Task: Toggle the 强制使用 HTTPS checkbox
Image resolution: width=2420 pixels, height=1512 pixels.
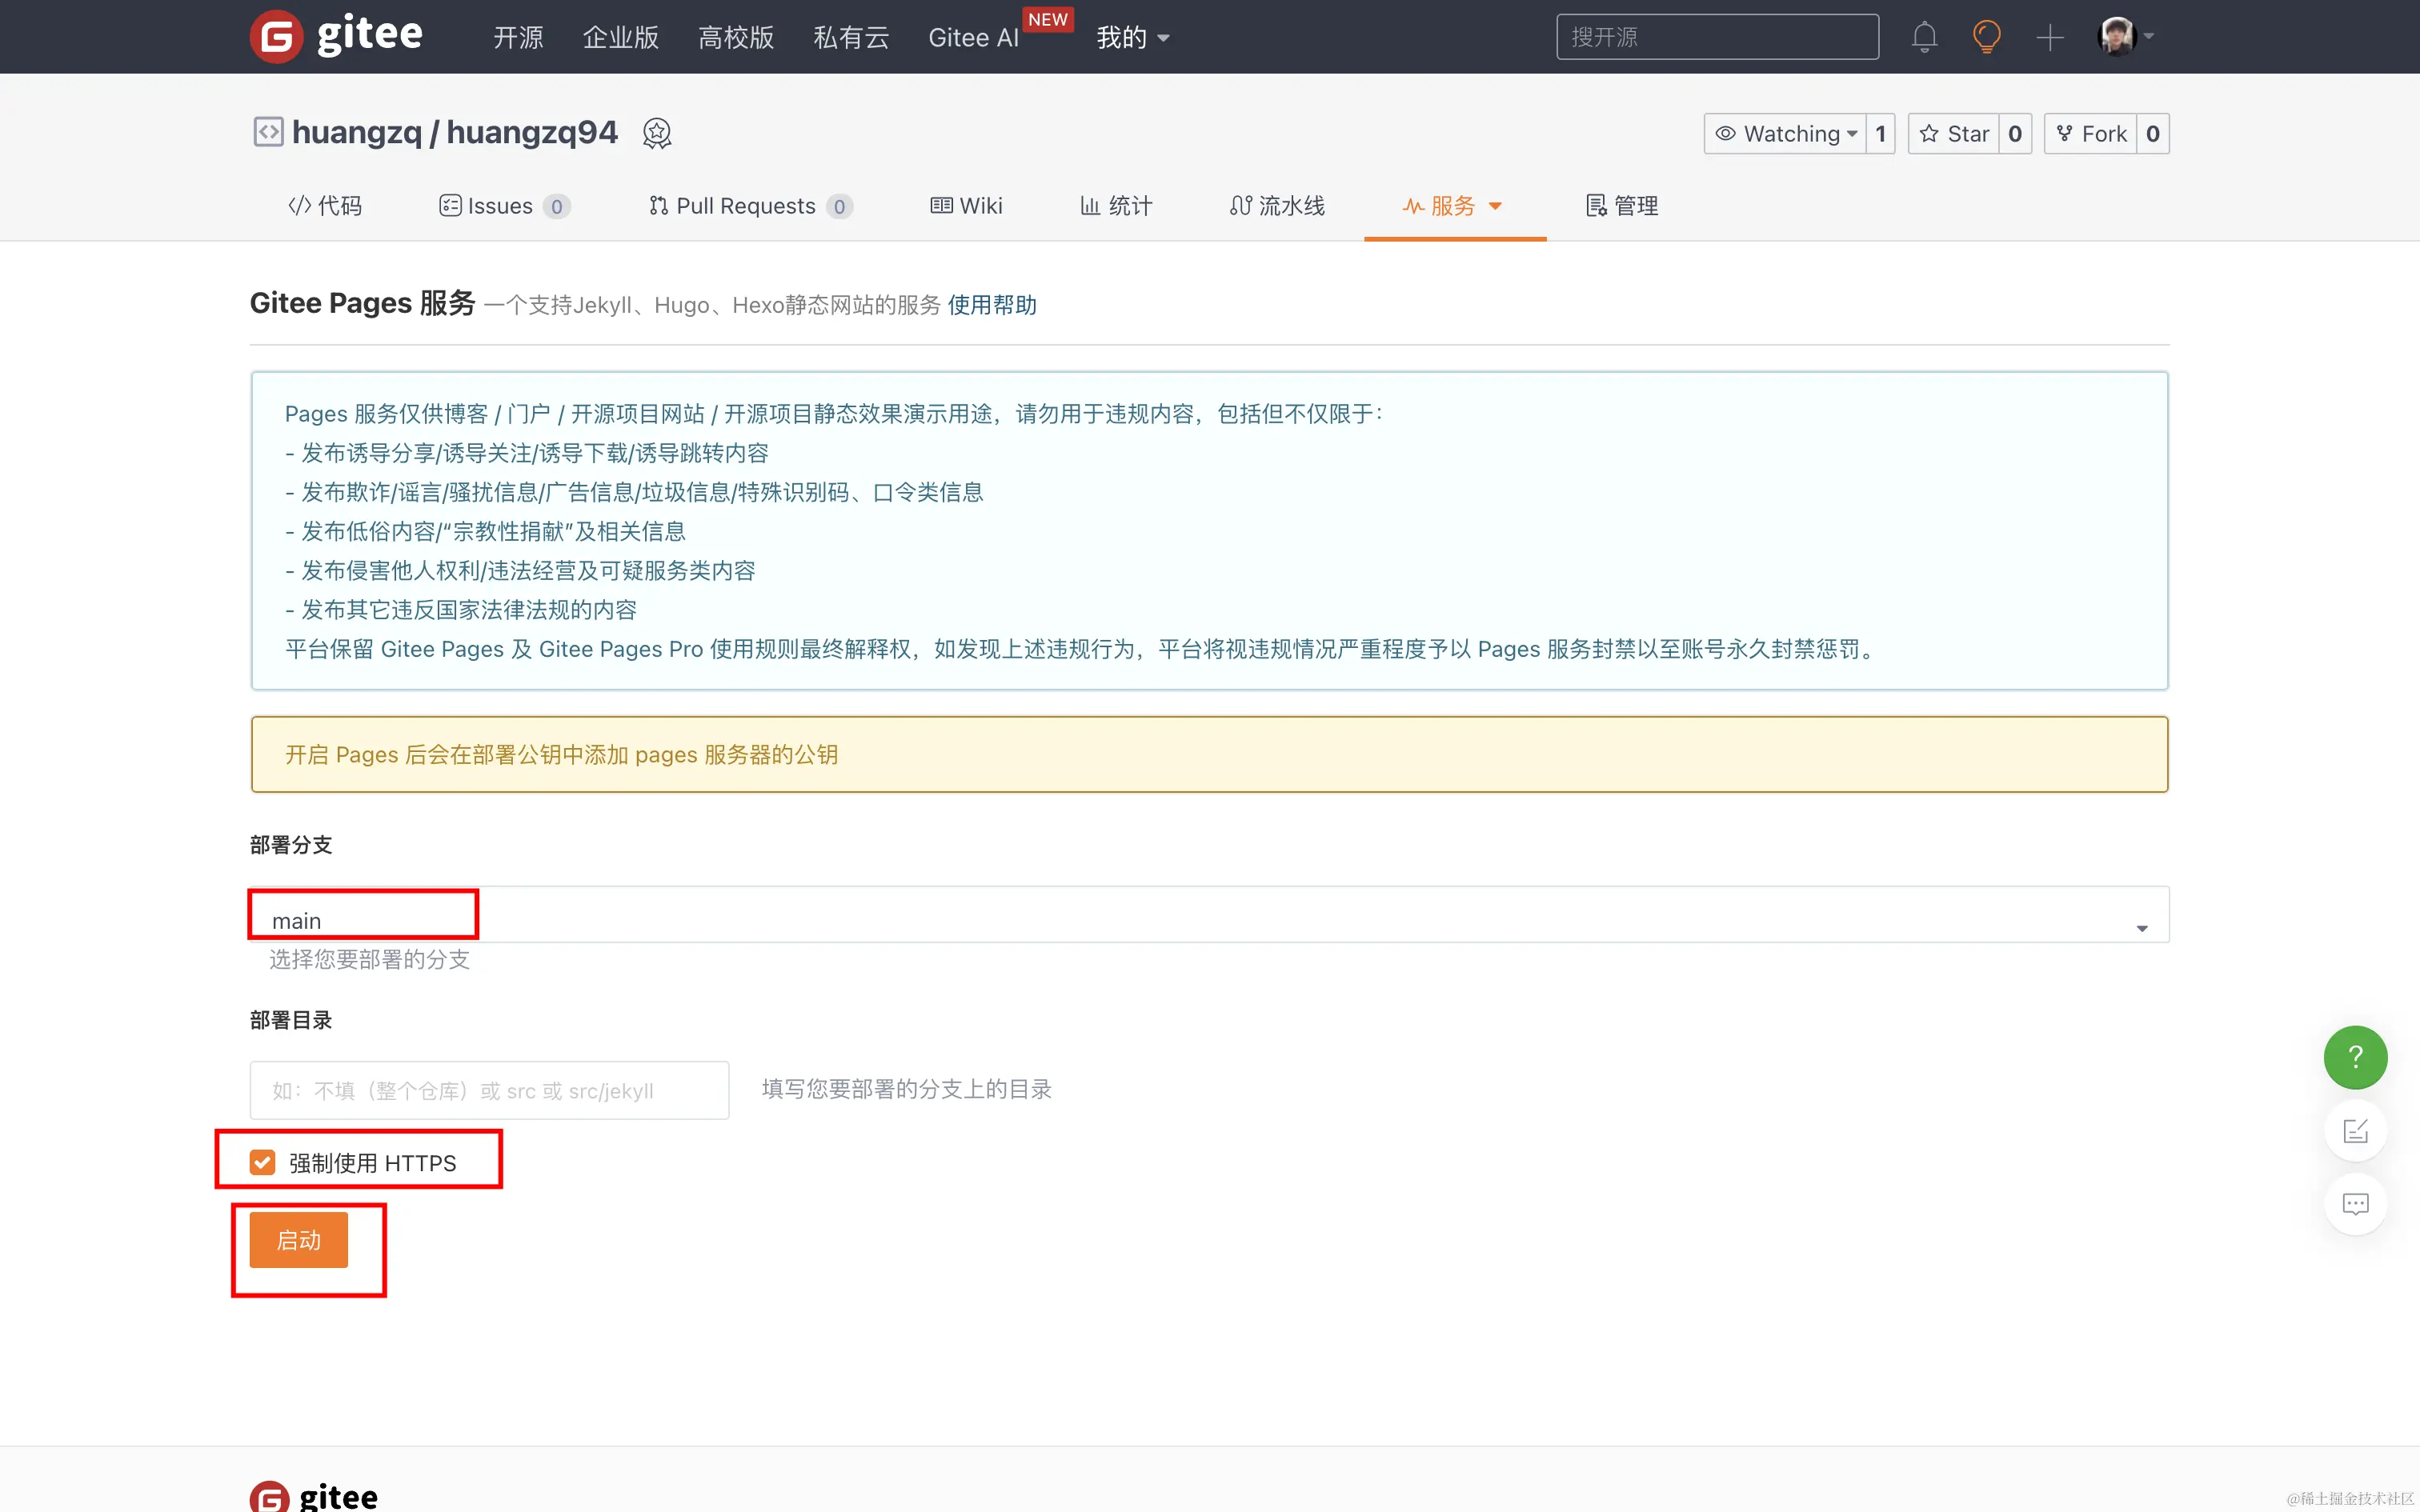Action: [262, 1162]
